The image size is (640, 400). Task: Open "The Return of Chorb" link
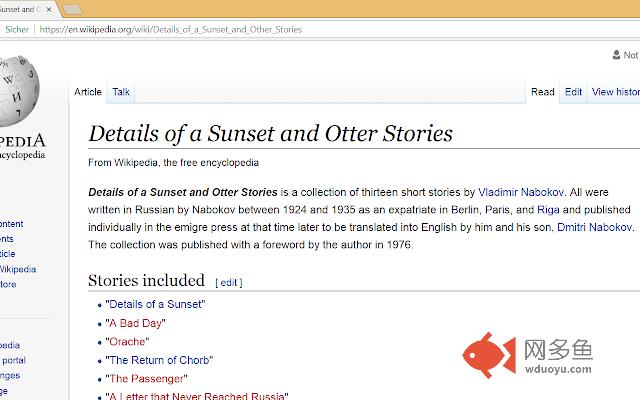(x=159, y=360)
